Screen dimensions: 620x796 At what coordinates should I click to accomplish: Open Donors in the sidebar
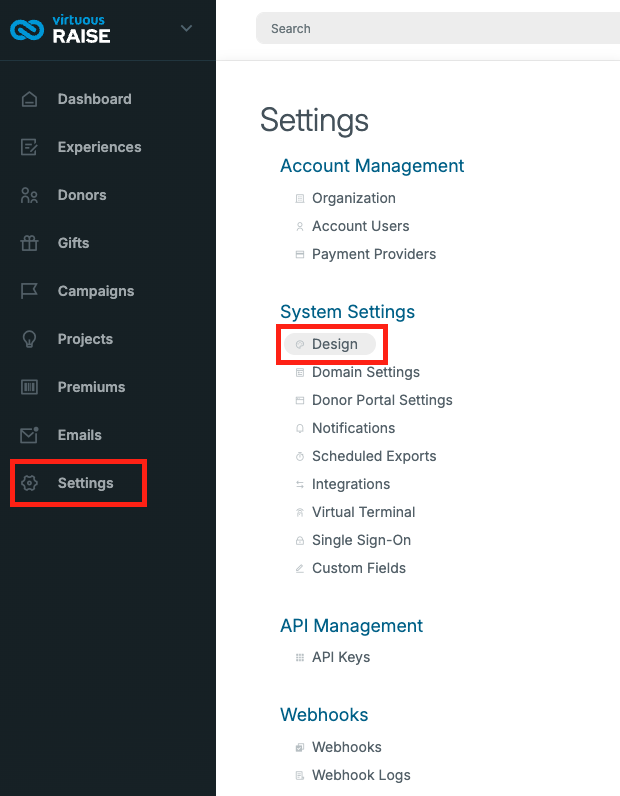click(82, 195)
